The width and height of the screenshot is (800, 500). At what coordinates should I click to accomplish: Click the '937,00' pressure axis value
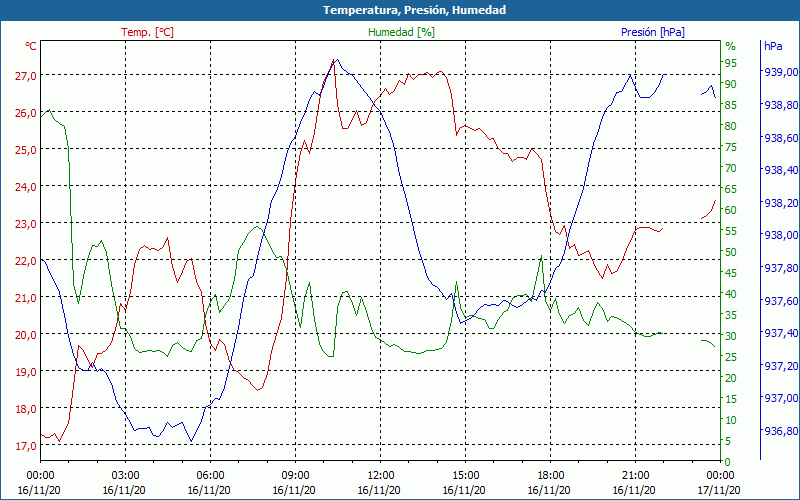780,398
